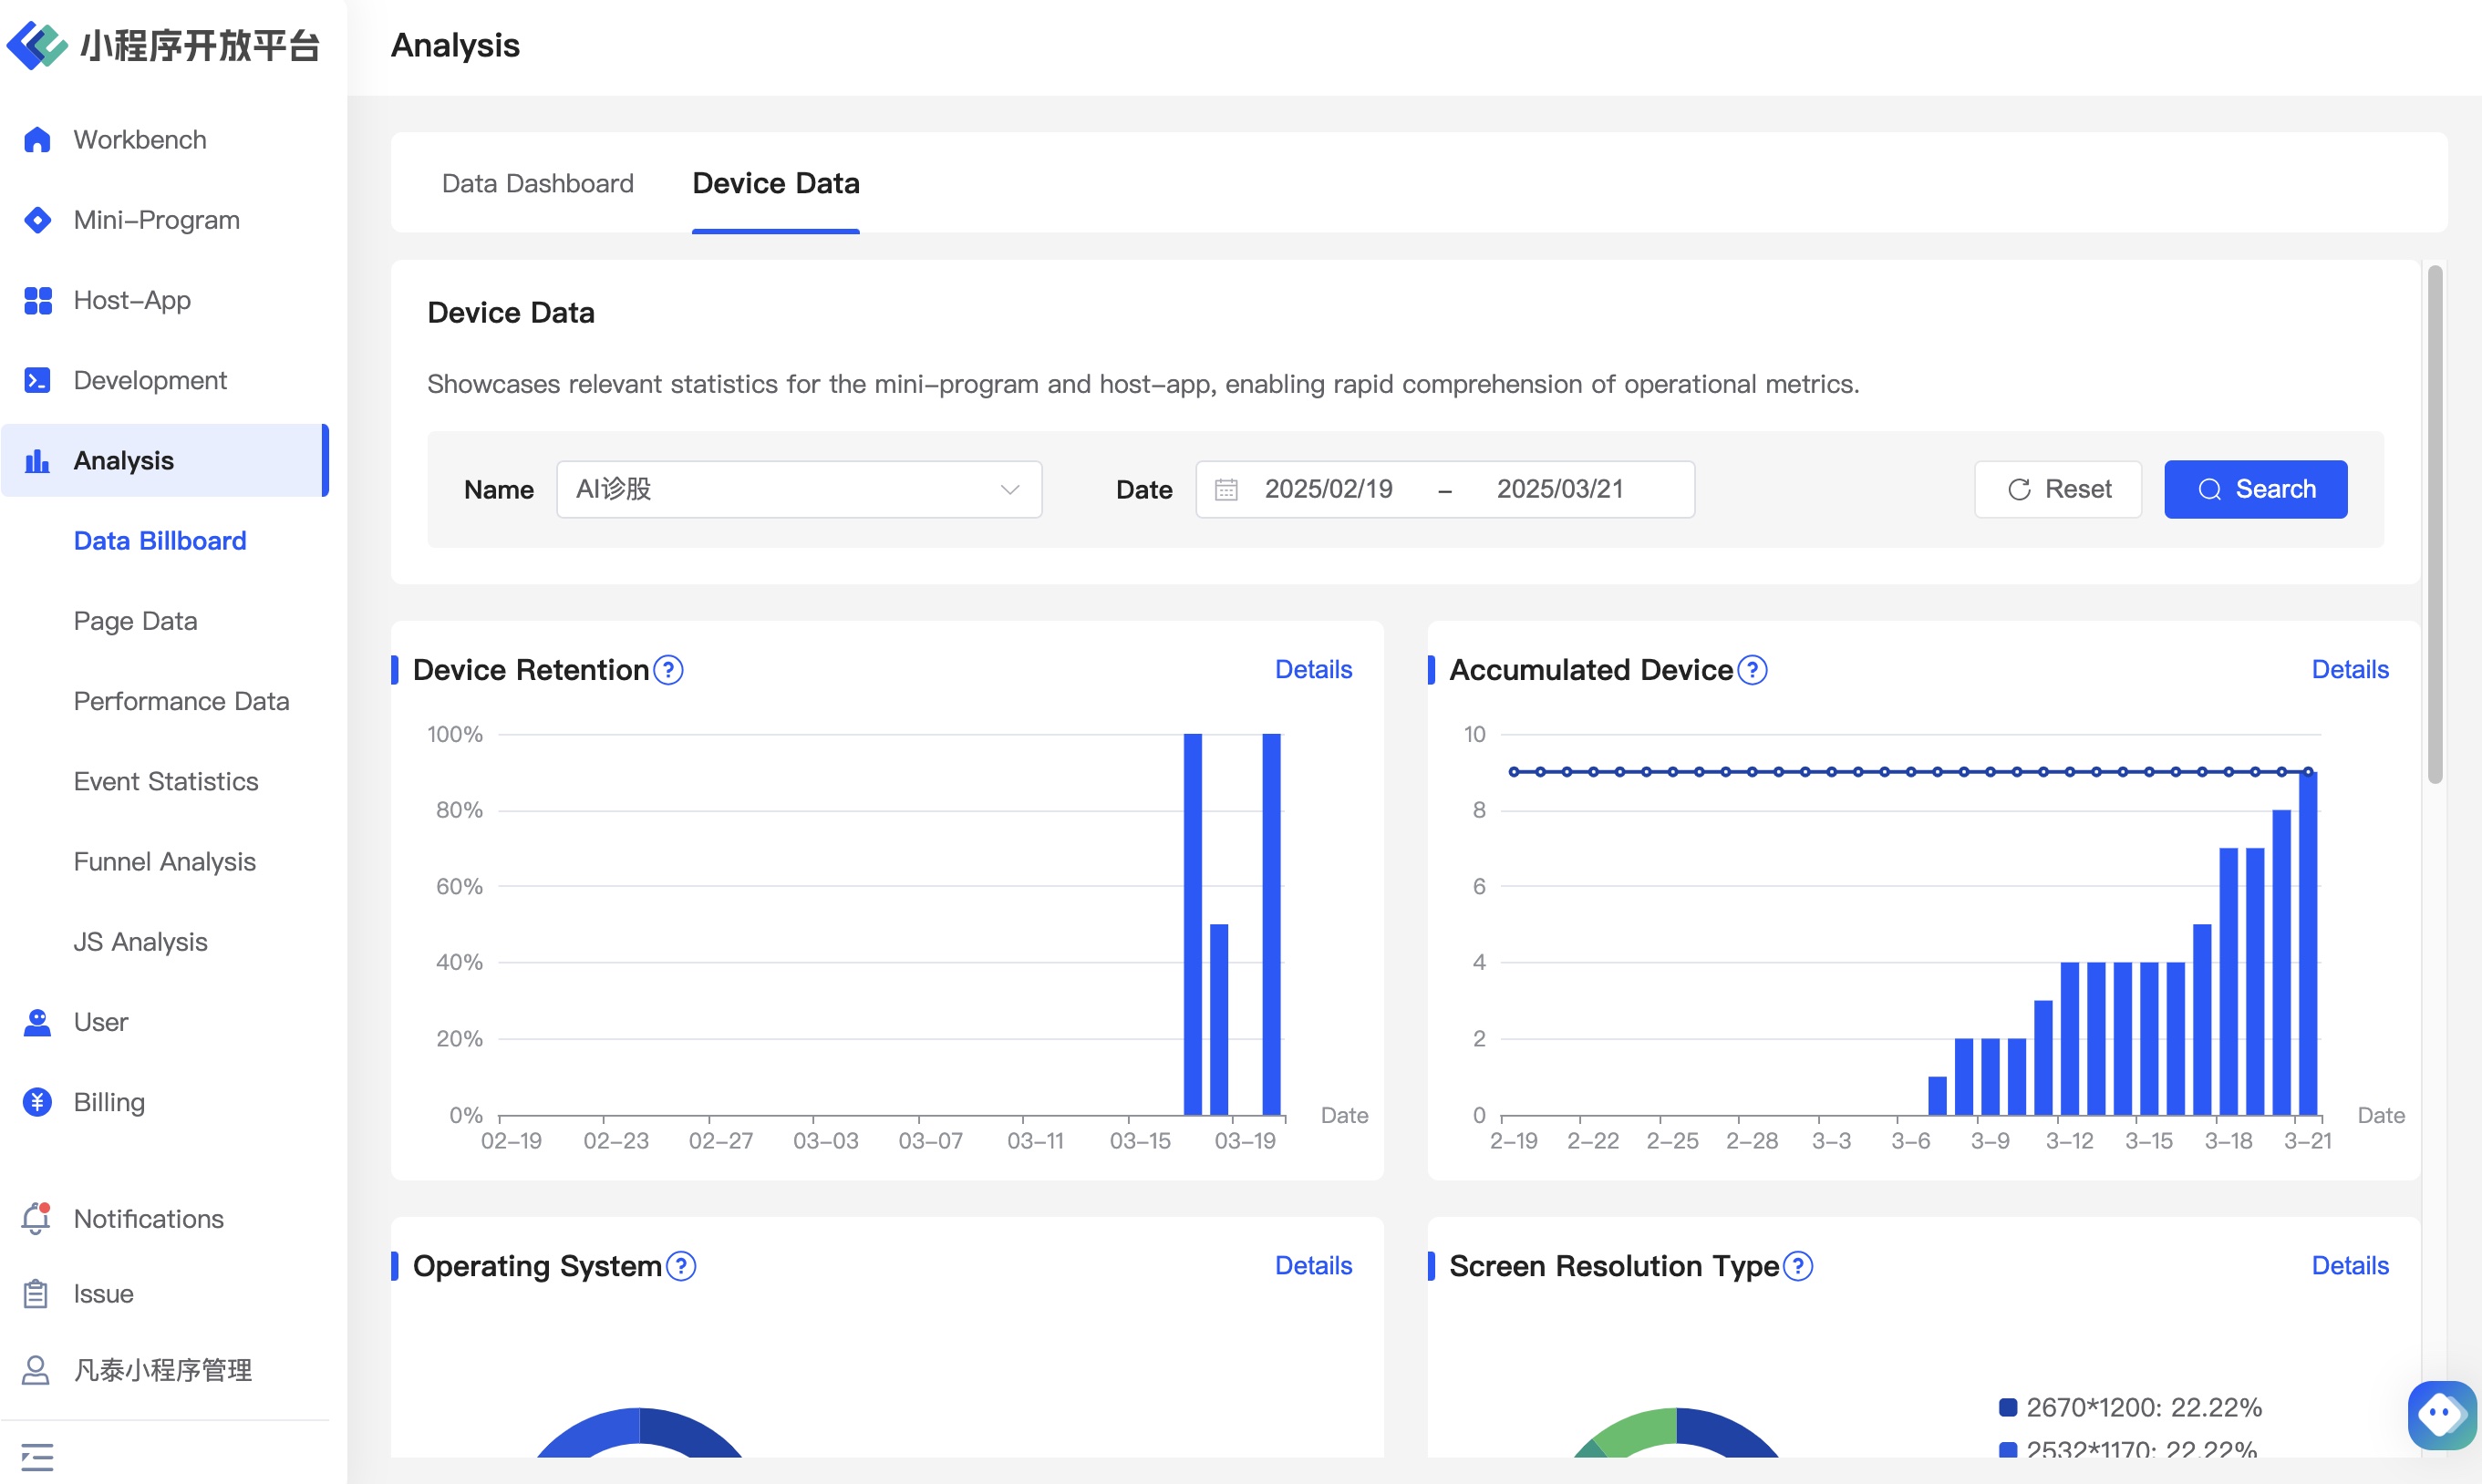
Task: Show help for Operating System
Action: pos(681,1265)
